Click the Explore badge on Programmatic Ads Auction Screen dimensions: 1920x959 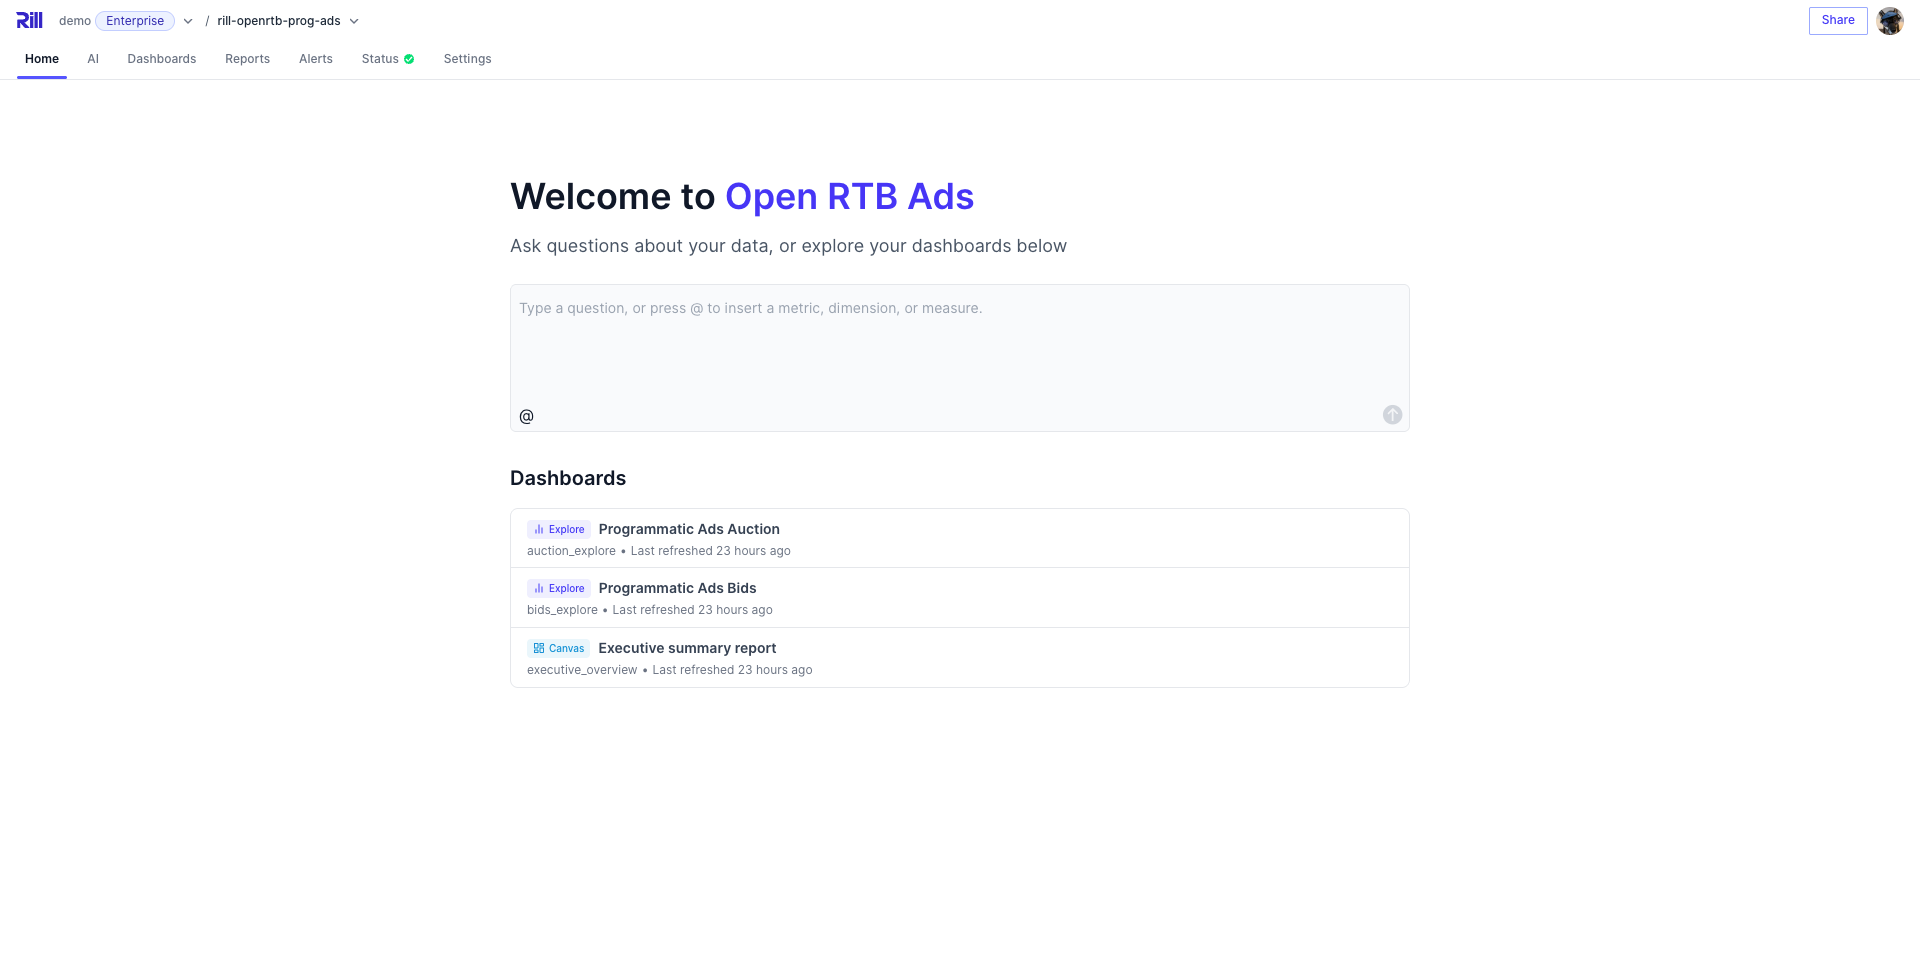(x=559, y=530)
